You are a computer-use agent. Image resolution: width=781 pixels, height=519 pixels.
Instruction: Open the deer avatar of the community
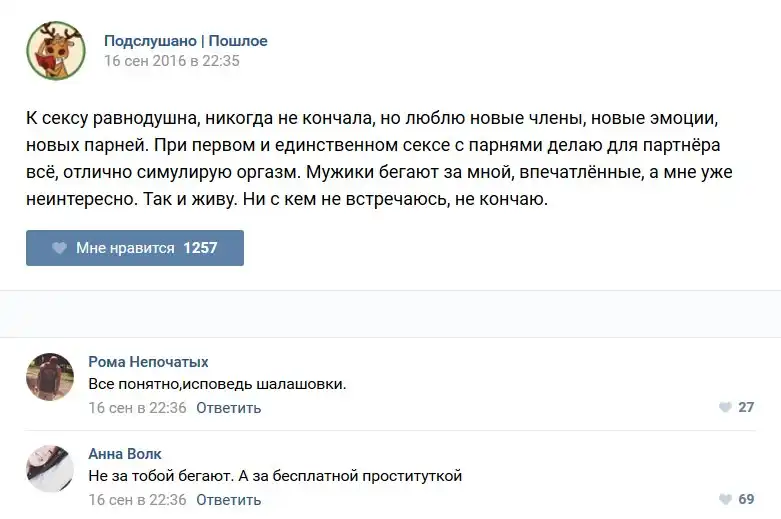point(56,52)
